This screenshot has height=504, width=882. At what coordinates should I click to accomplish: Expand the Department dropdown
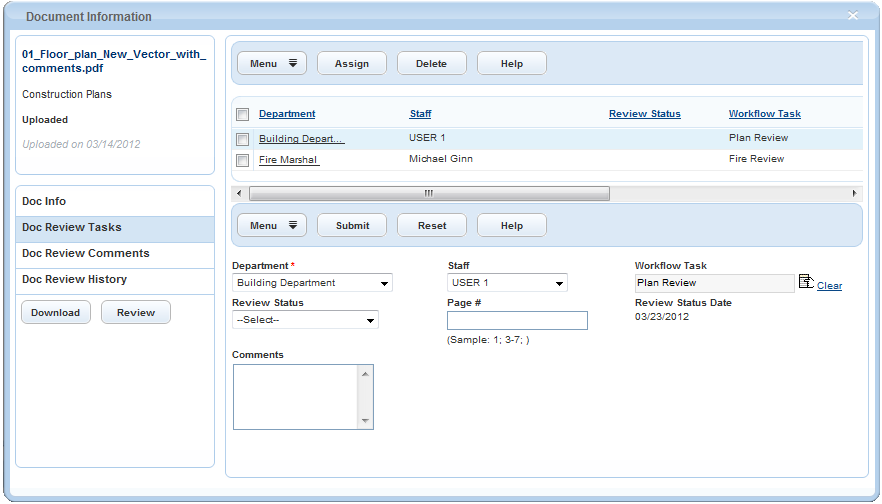click(312, 284)
